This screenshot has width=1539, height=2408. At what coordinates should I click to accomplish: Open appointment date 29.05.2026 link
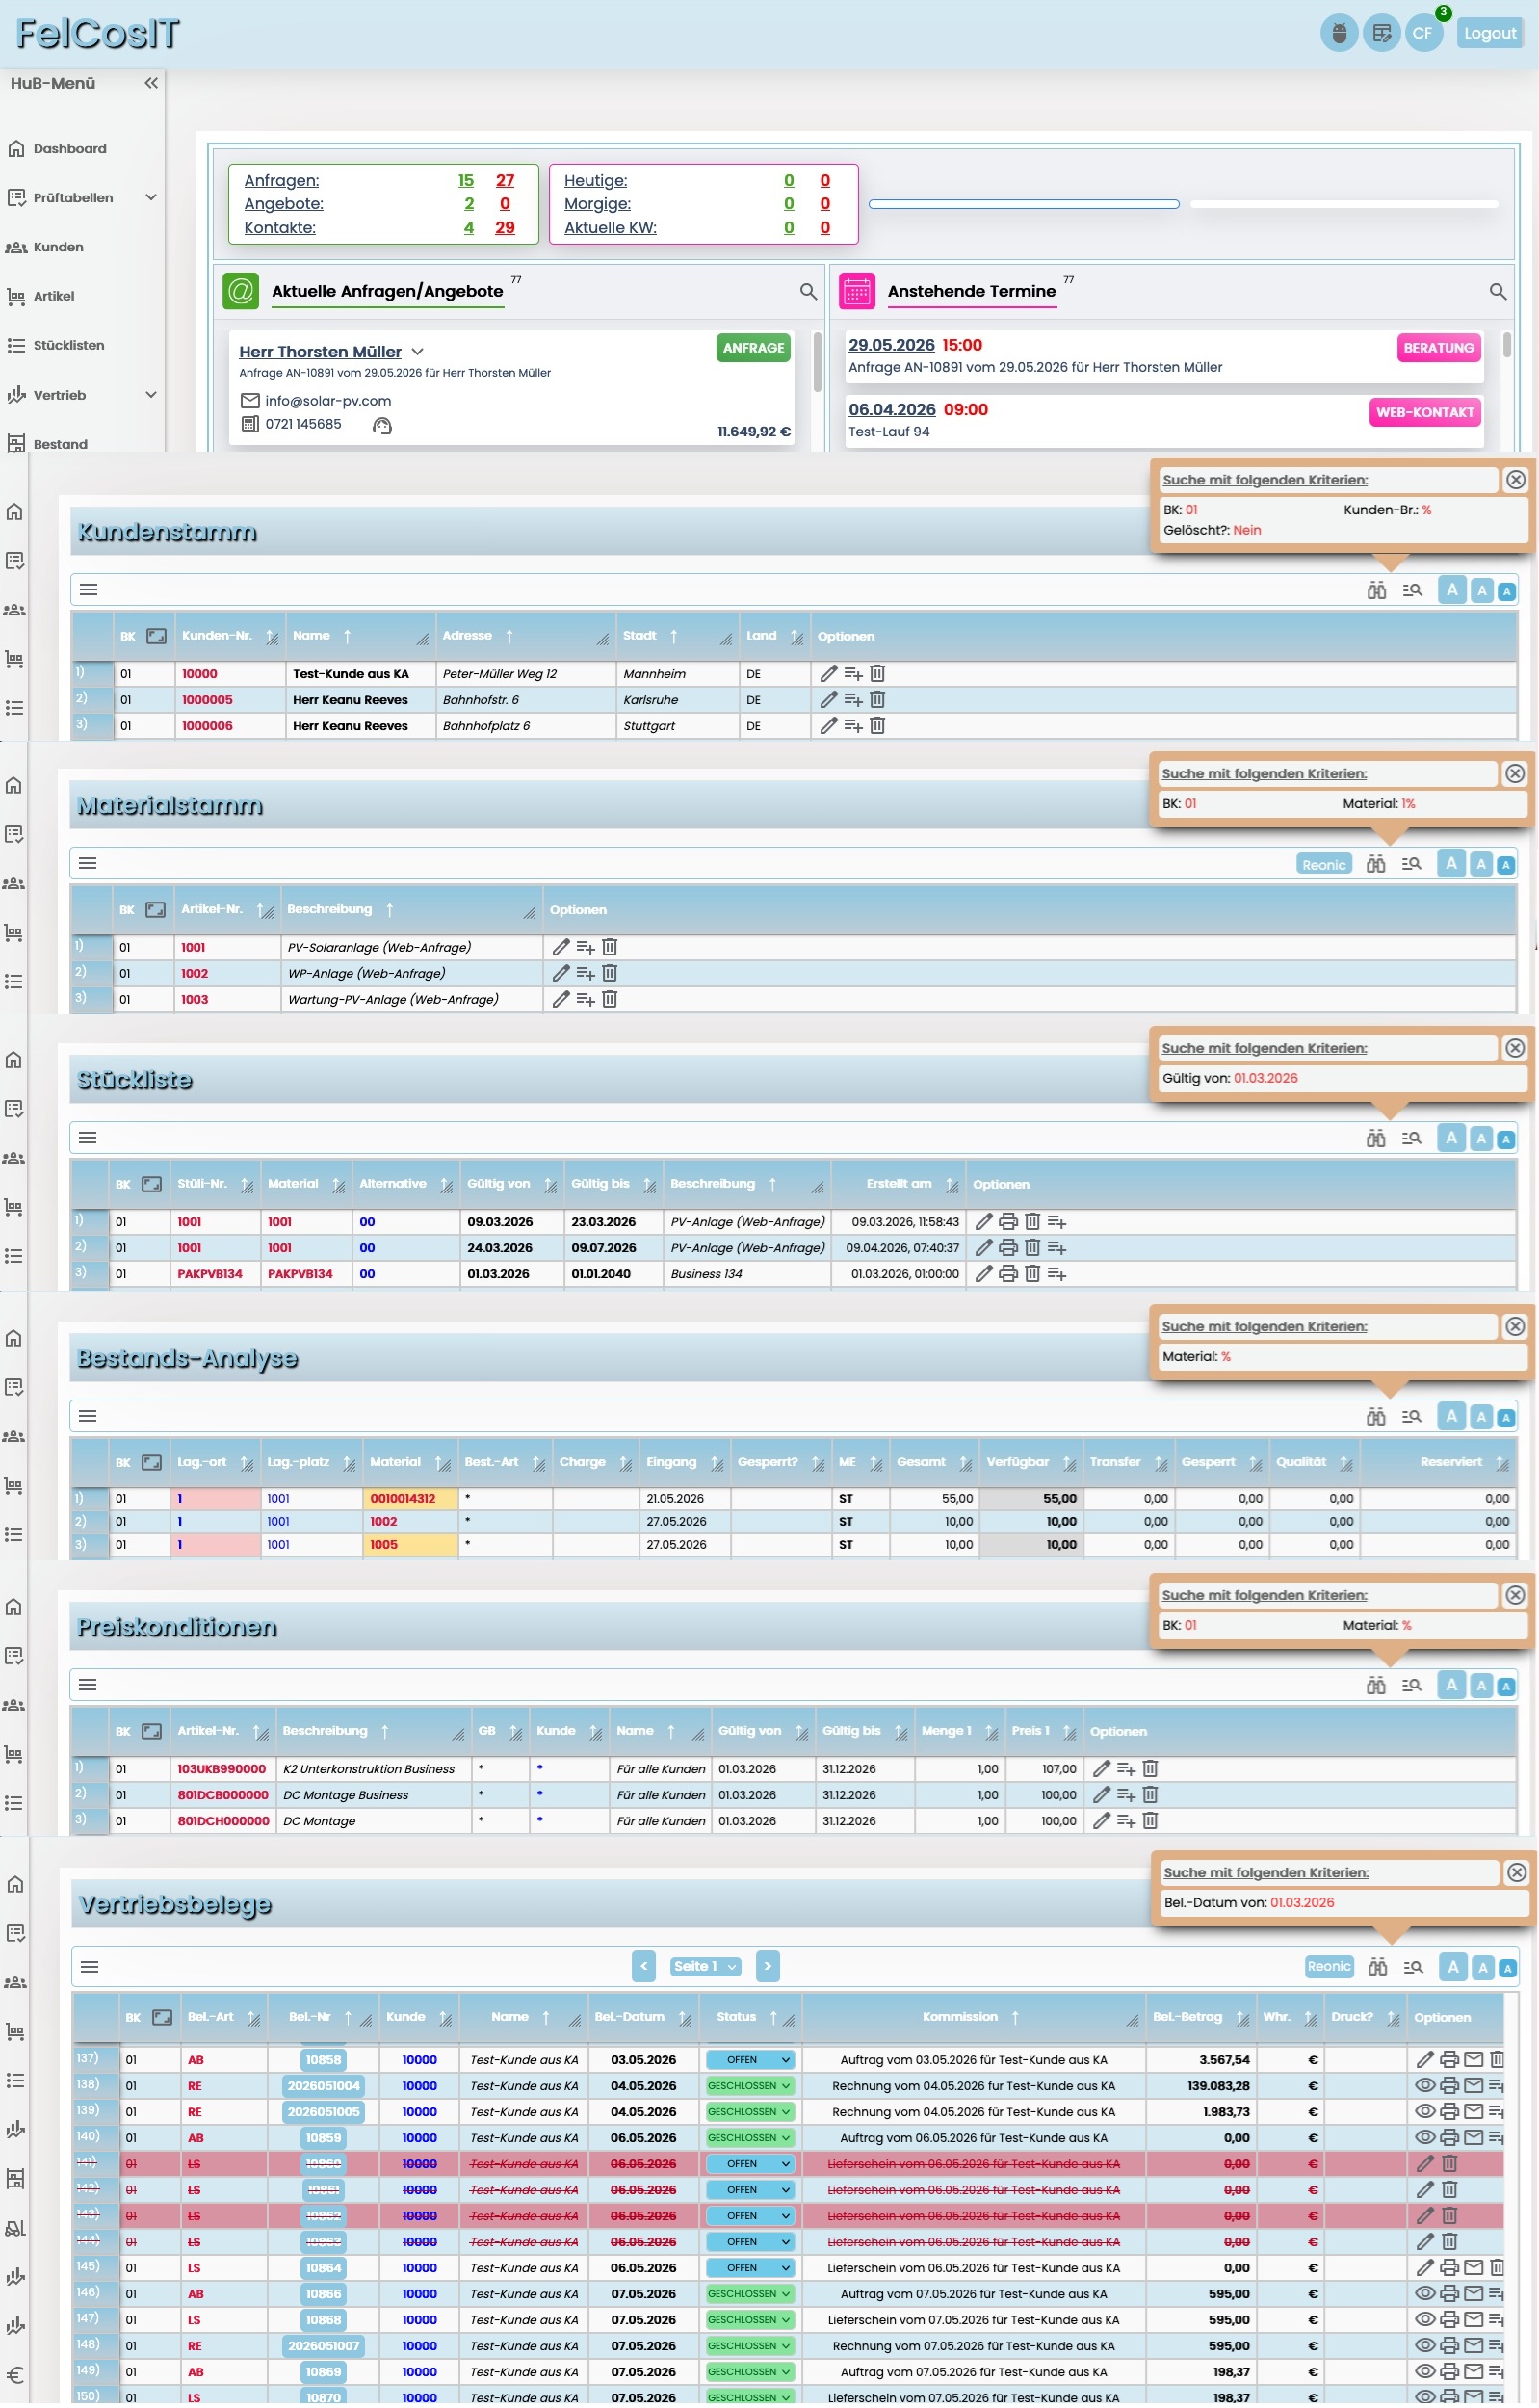click(891, 345)
